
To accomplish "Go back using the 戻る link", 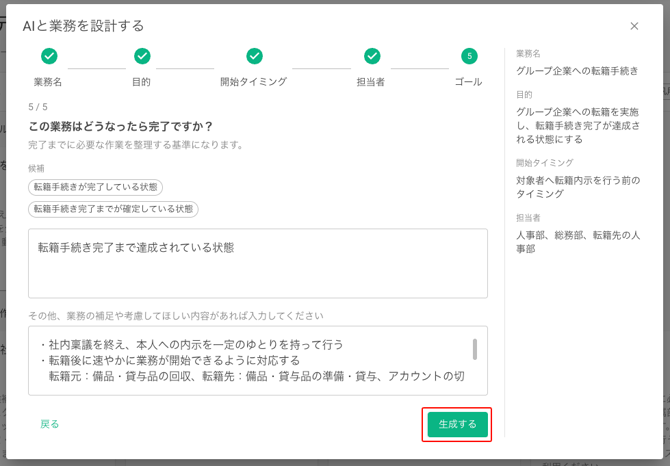I will click(50, 424).
